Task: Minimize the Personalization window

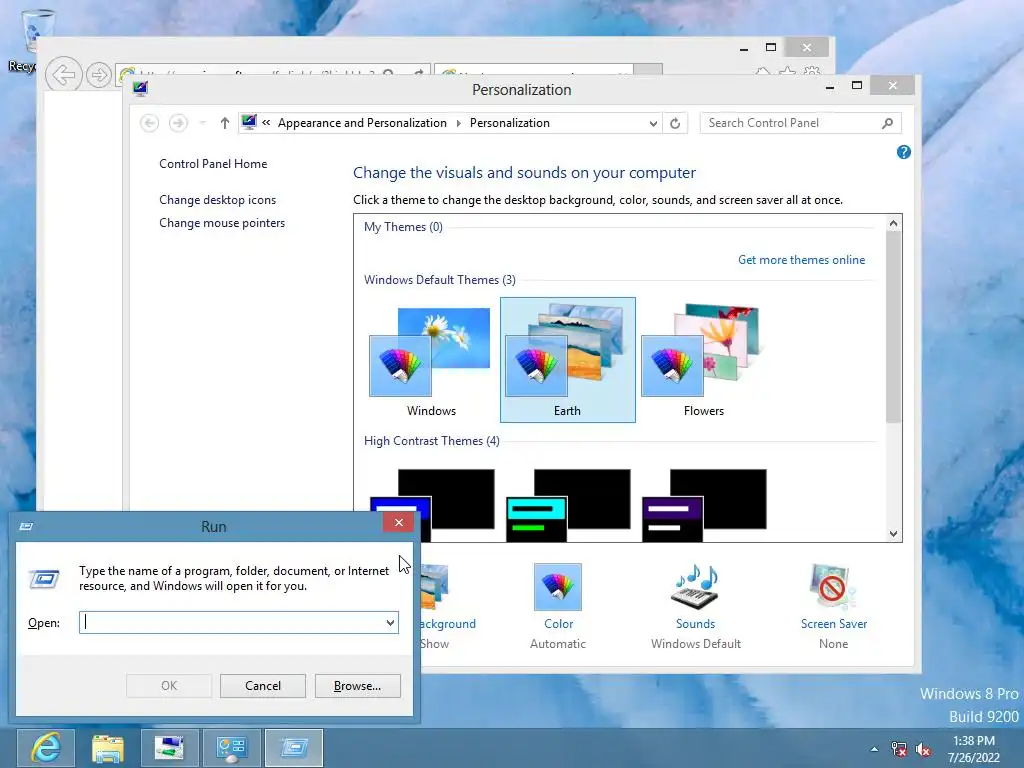Action: click(x=830, y=86)
